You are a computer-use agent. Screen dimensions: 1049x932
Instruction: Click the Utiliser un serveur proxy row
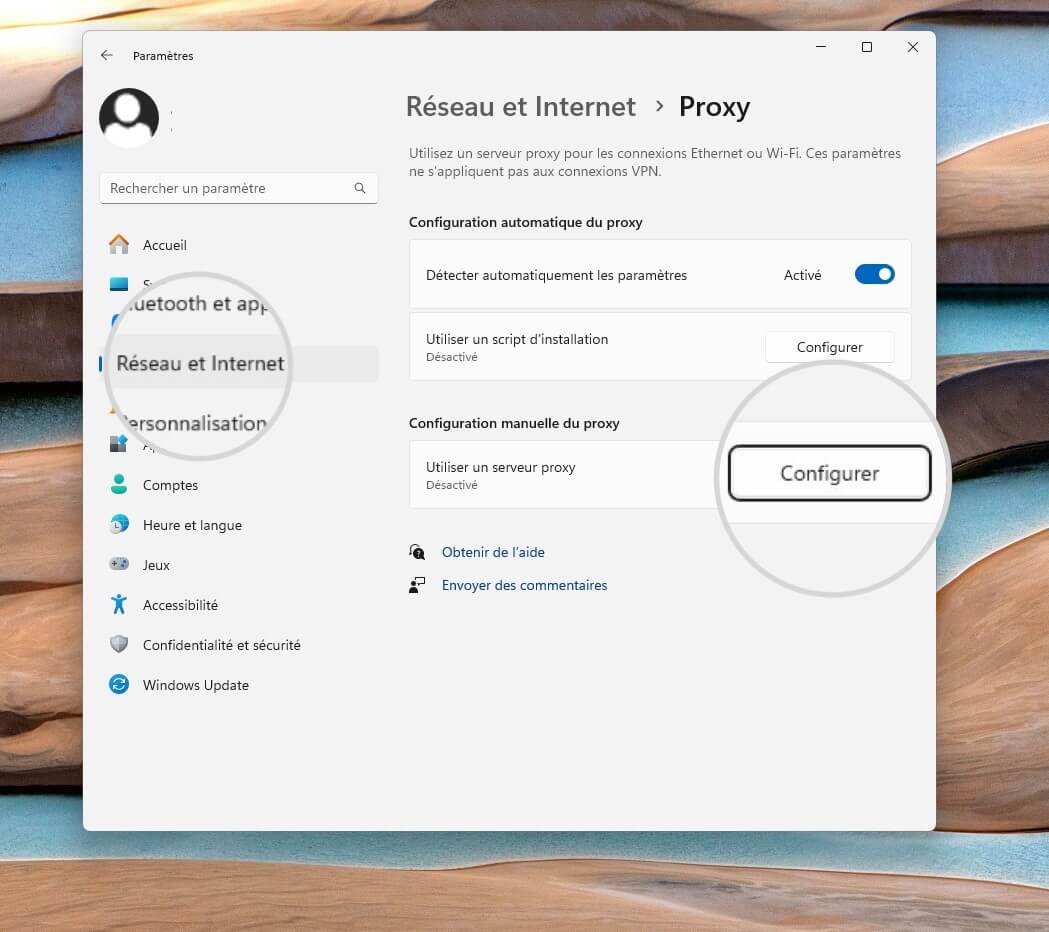pyautogui.click(x=660, y=474)
